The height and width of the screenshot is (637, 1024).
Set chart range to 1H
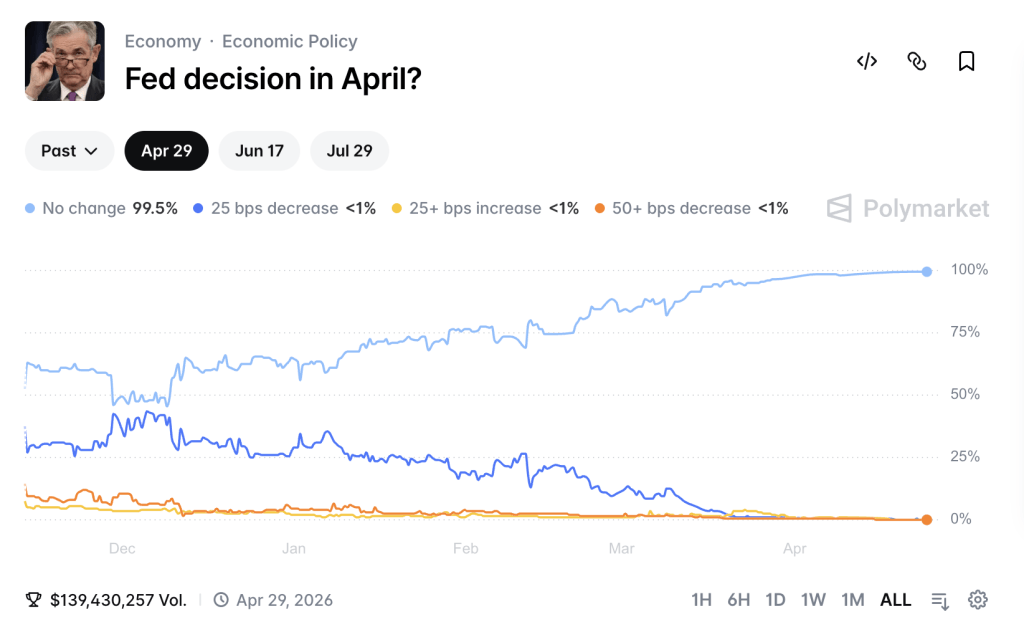tap(701, 600)
